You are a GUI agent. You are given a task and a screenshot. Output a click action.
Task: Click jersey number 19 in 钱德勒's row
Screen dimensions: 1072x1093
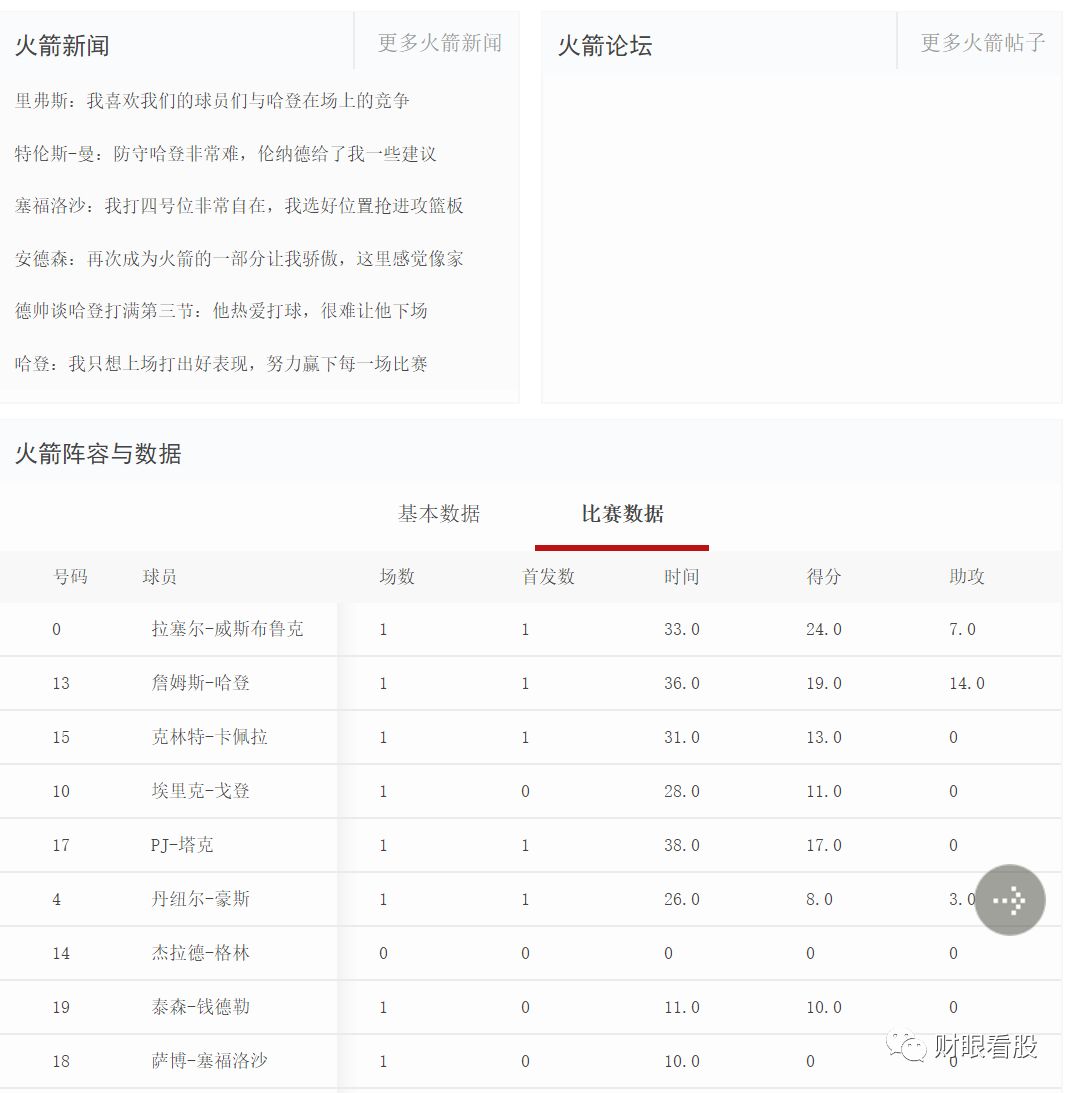(61, 1007)
